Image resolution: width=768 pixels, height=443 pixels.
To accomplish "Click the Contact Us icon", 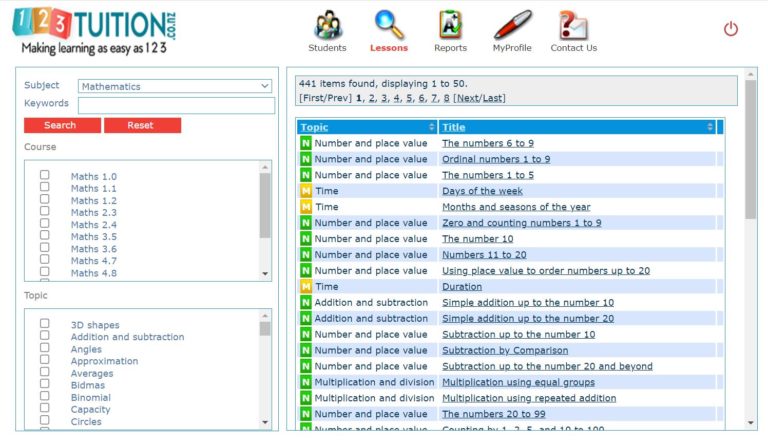I will (573, 25).
